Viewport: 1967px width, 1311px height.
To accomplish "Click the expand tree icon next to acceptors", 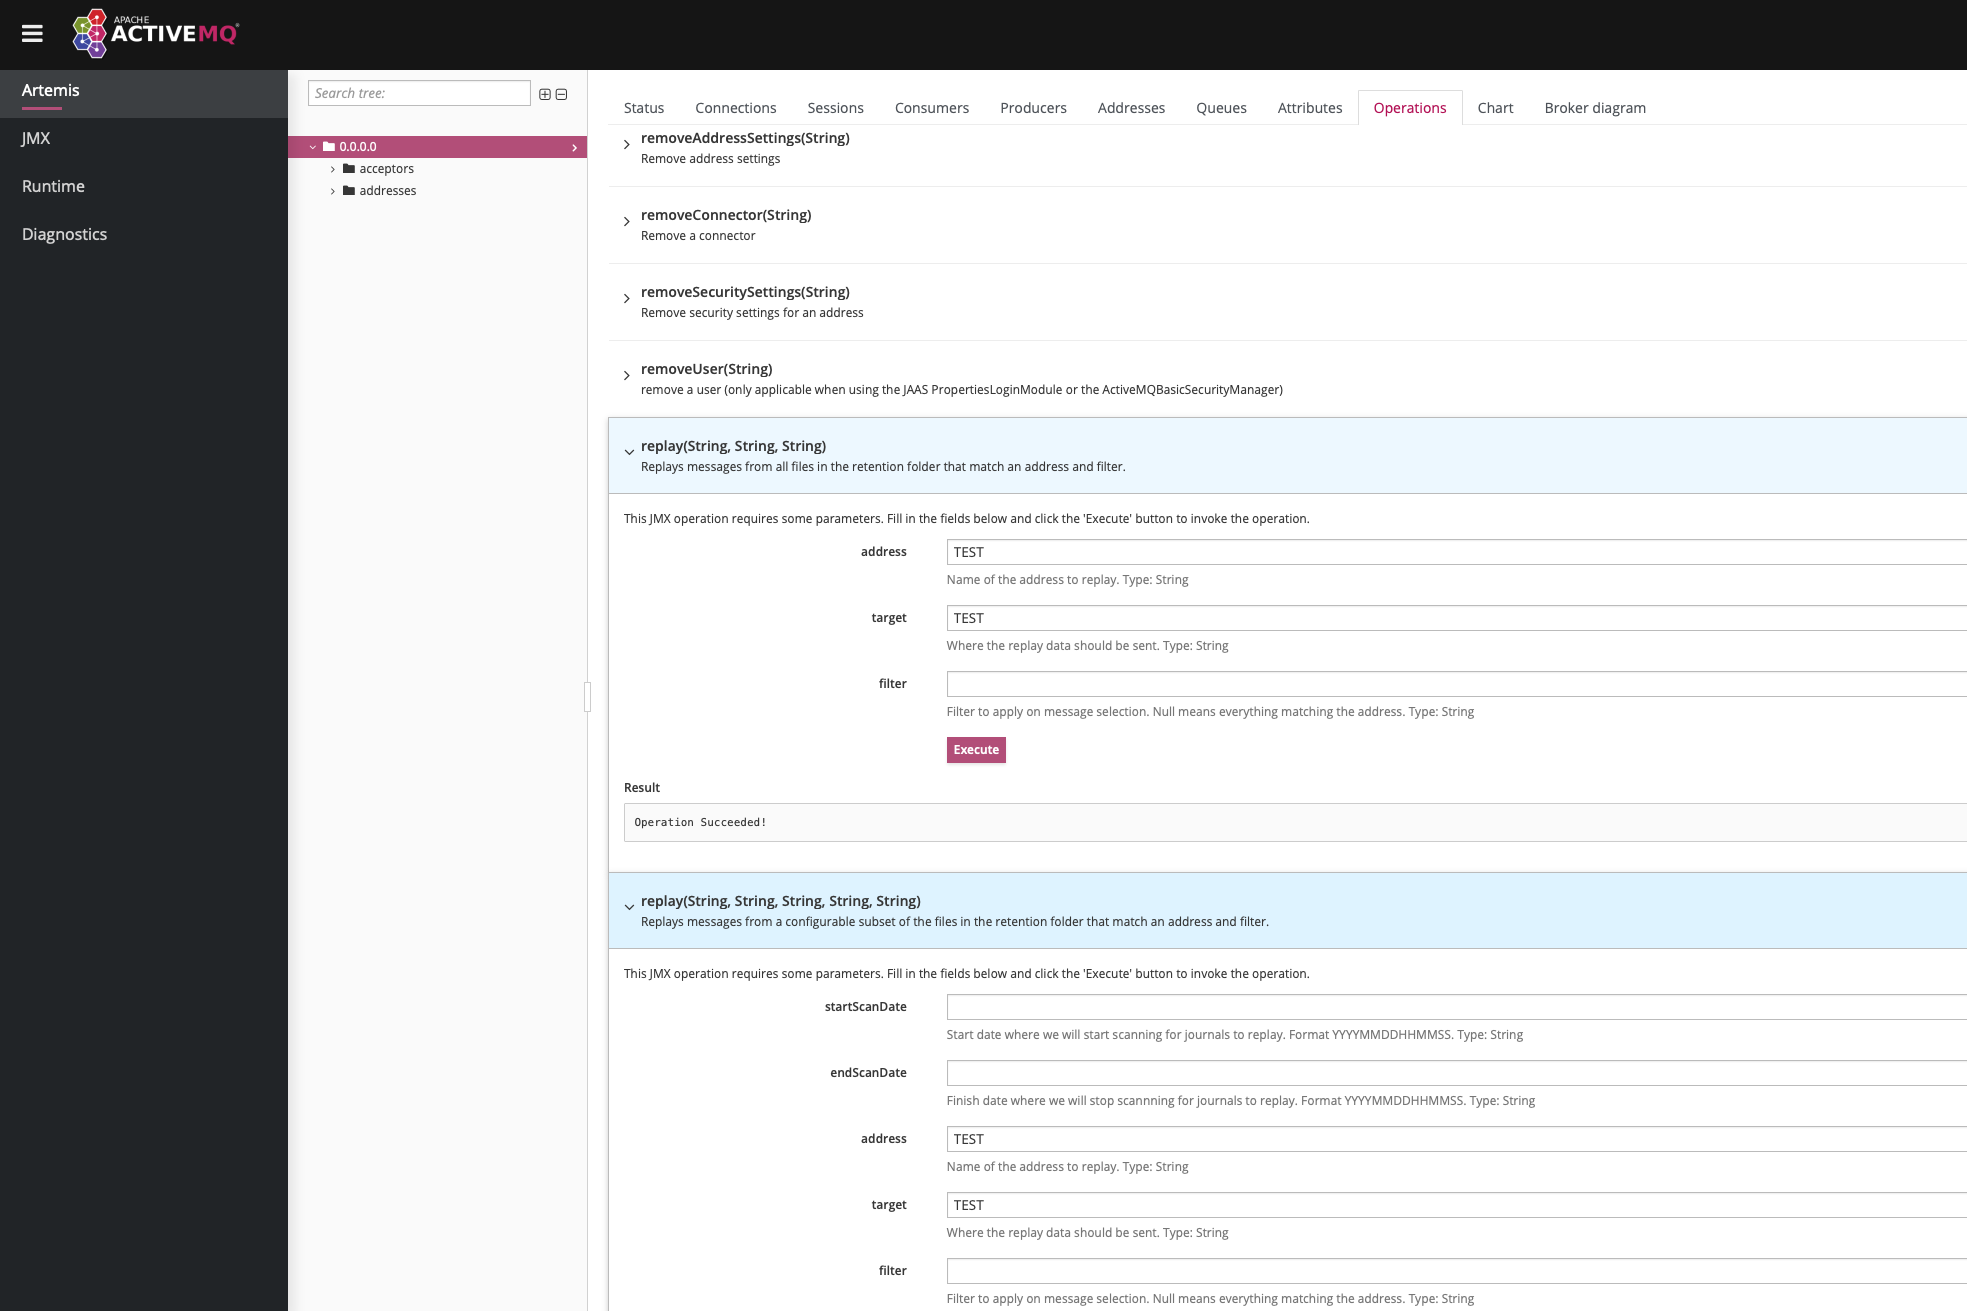I will pyautogui.click(x=333, y=168).
